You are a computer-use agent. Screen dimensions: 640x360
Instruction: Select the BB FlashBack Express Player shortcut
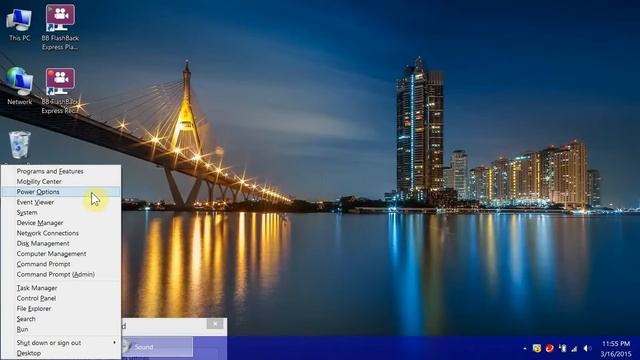pyautogui.click(x=60, y=27)
